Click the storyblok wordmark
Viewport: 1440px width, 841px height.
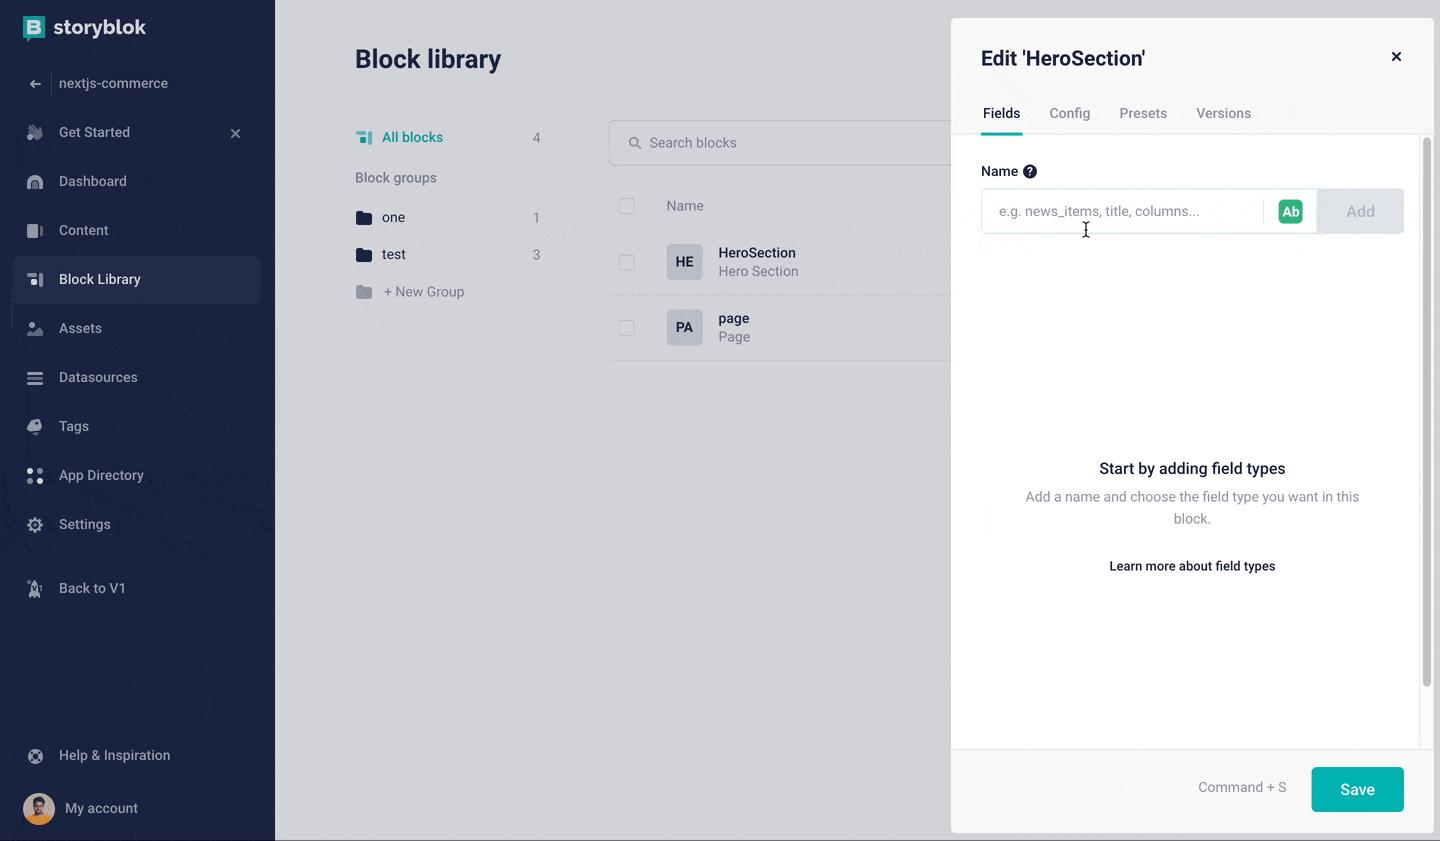point(99,28)
